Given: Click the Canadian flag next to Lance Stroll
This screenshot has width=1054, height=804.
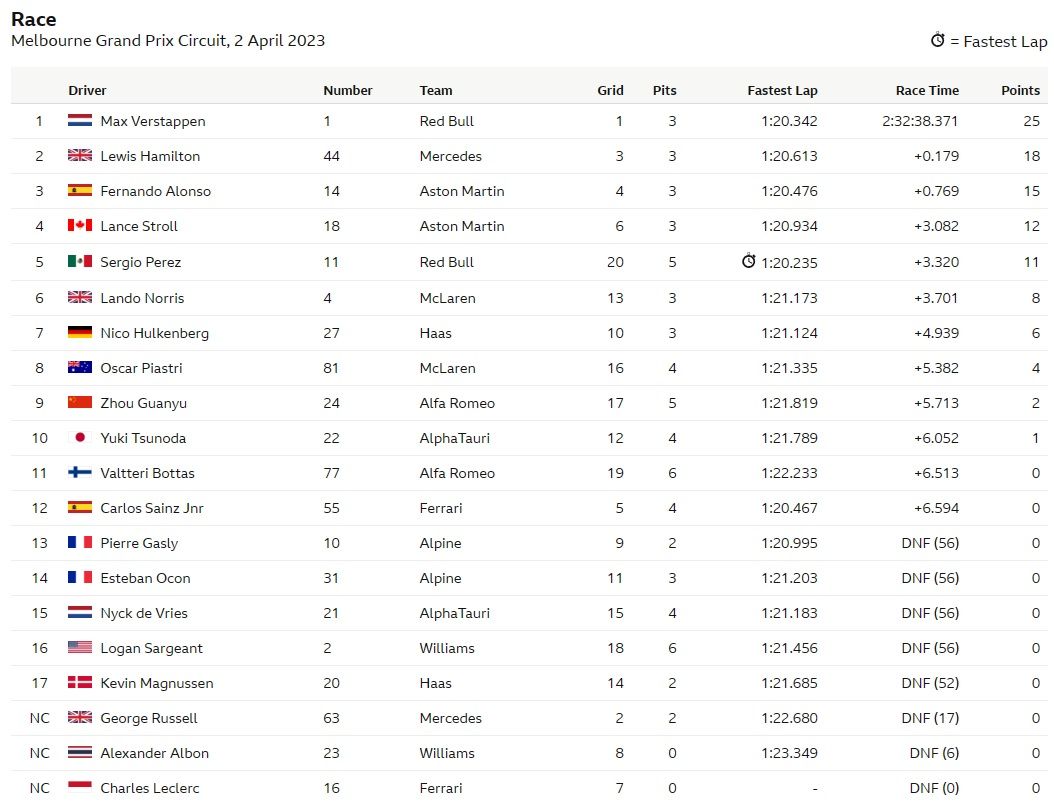Looking at the screenshot, I should tap(79, 225).
